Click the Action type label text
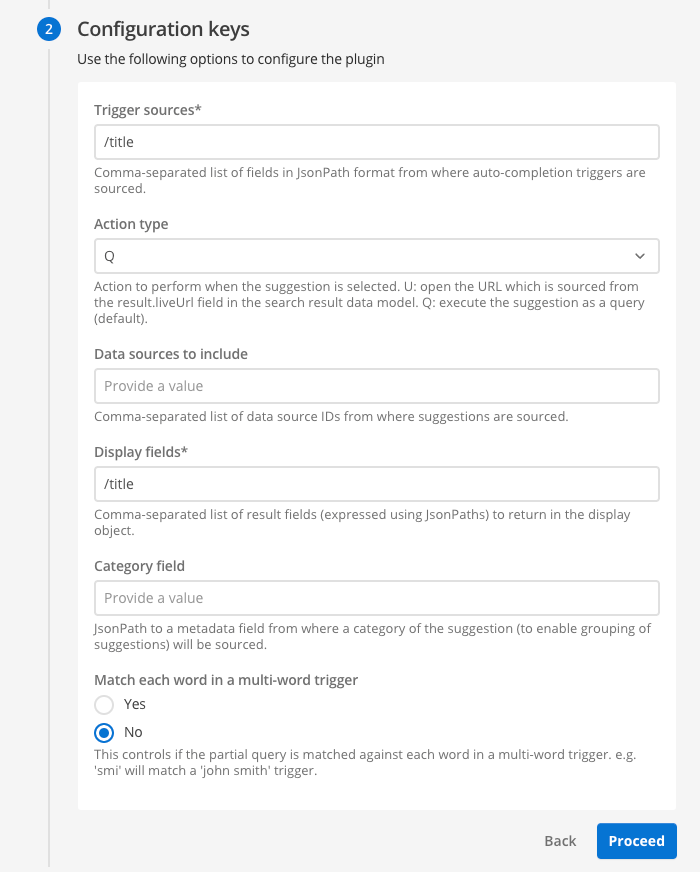Image resolution: width=700 pixels, height=872 pixels. click(131, 224)
